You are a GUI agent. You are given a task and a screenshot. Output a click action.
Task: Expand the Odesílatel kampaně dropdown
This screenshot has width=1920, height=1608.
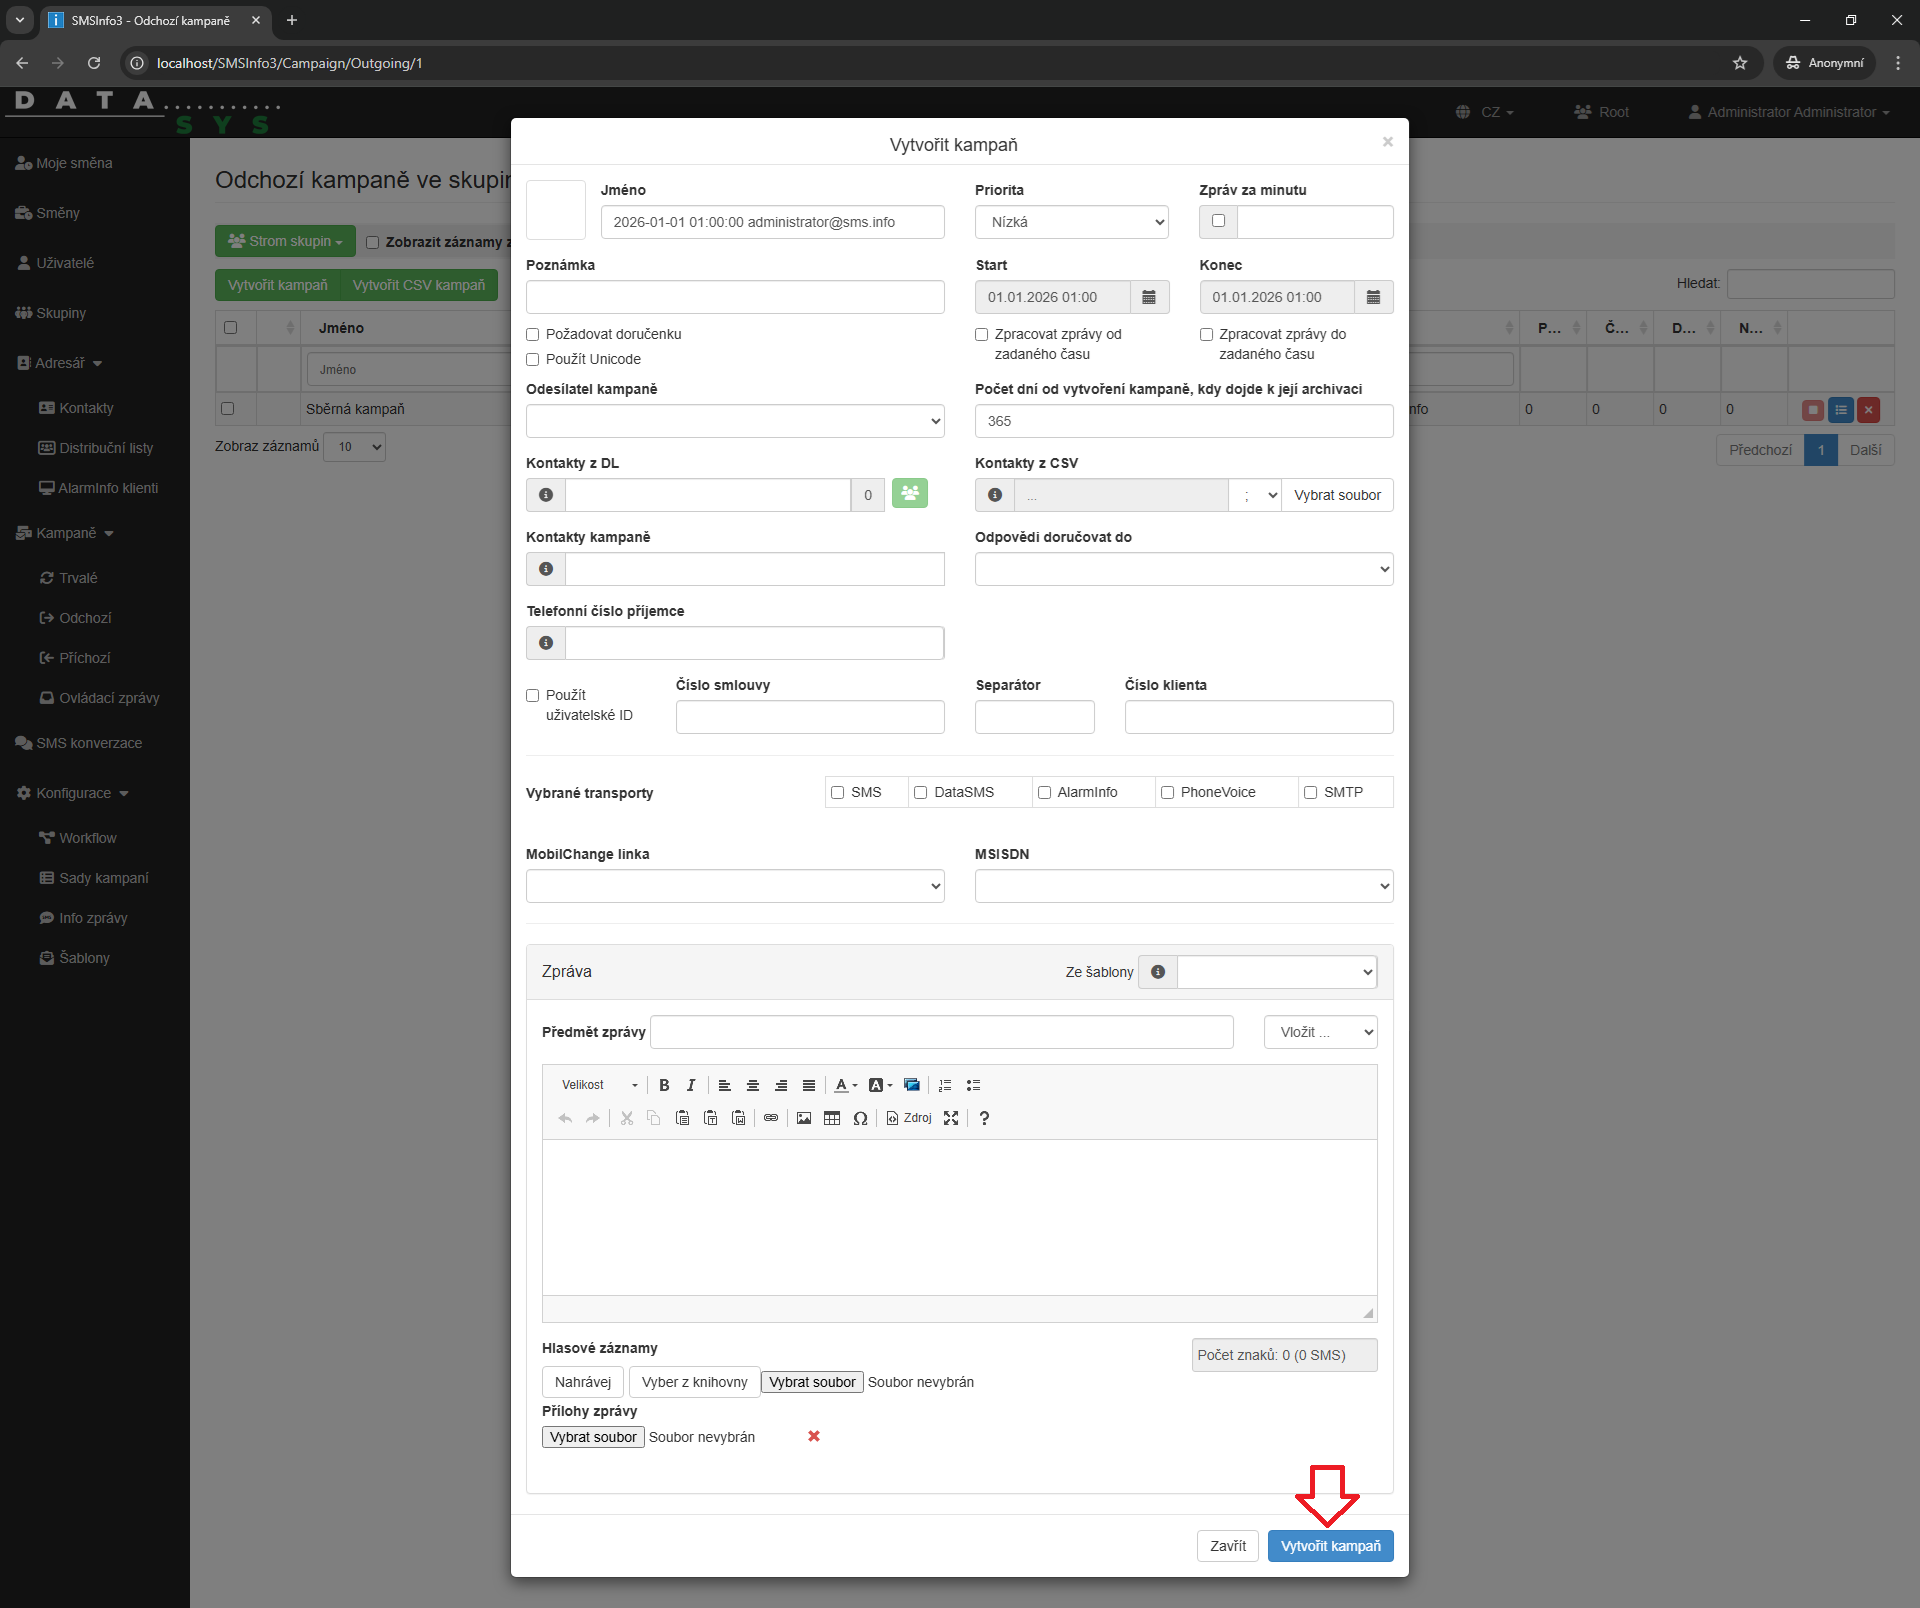point(735,421)
